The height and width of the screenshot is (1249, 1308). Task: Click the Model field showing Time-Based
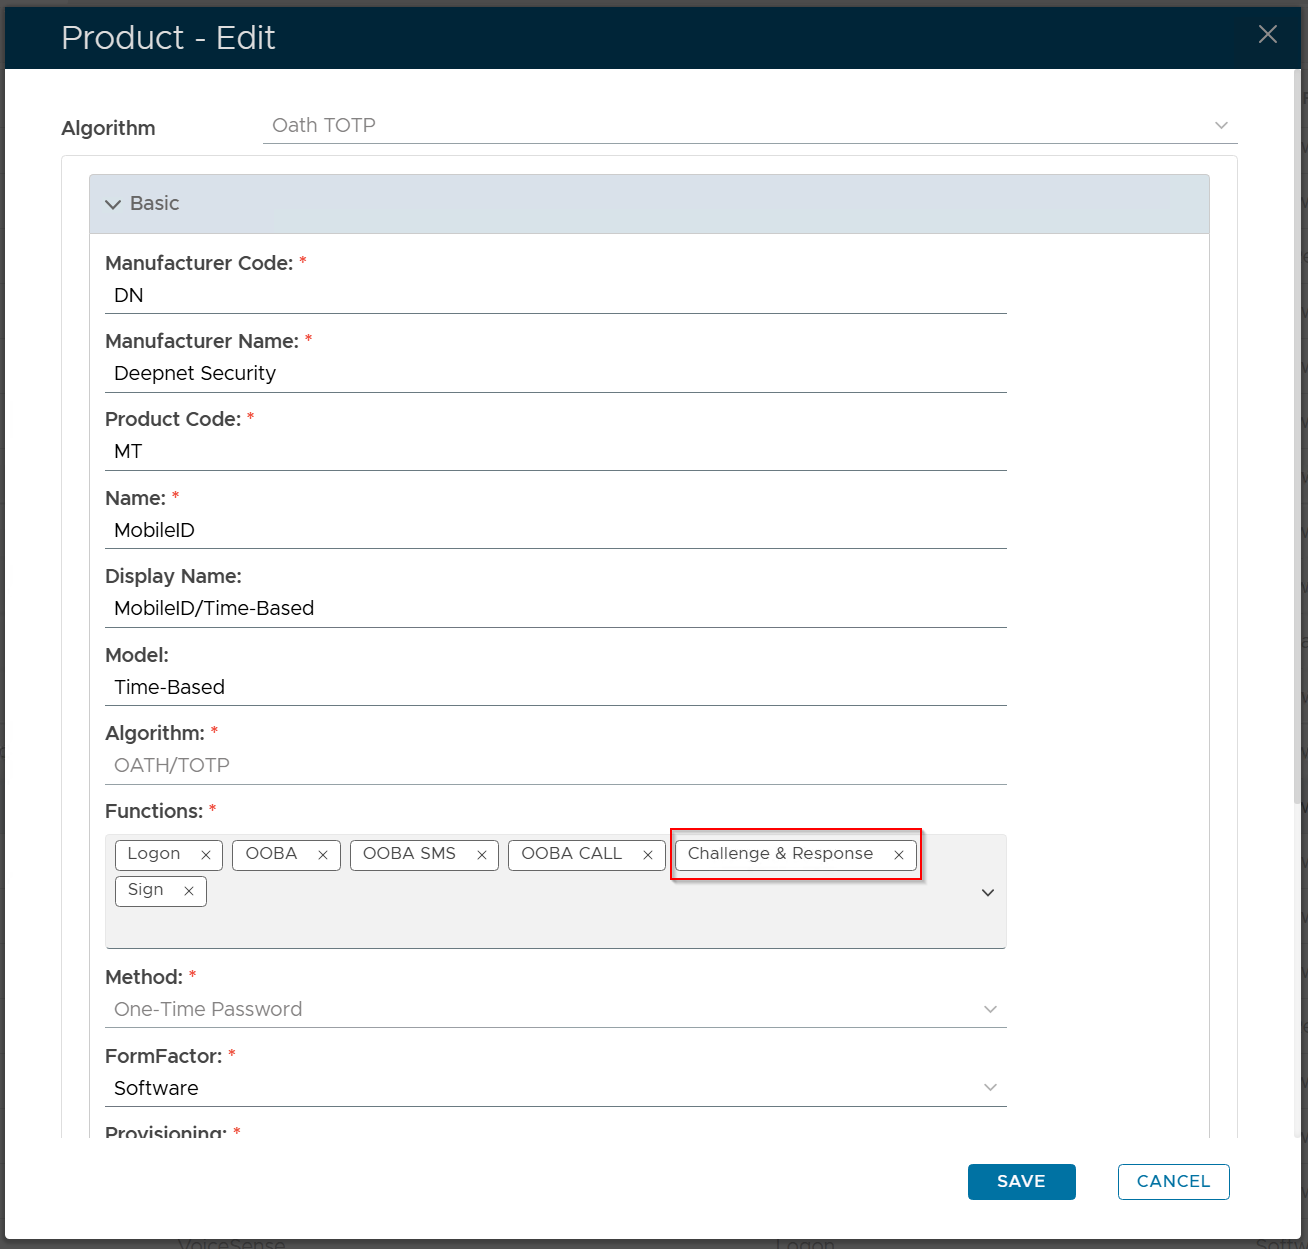(x=555, y=688)
